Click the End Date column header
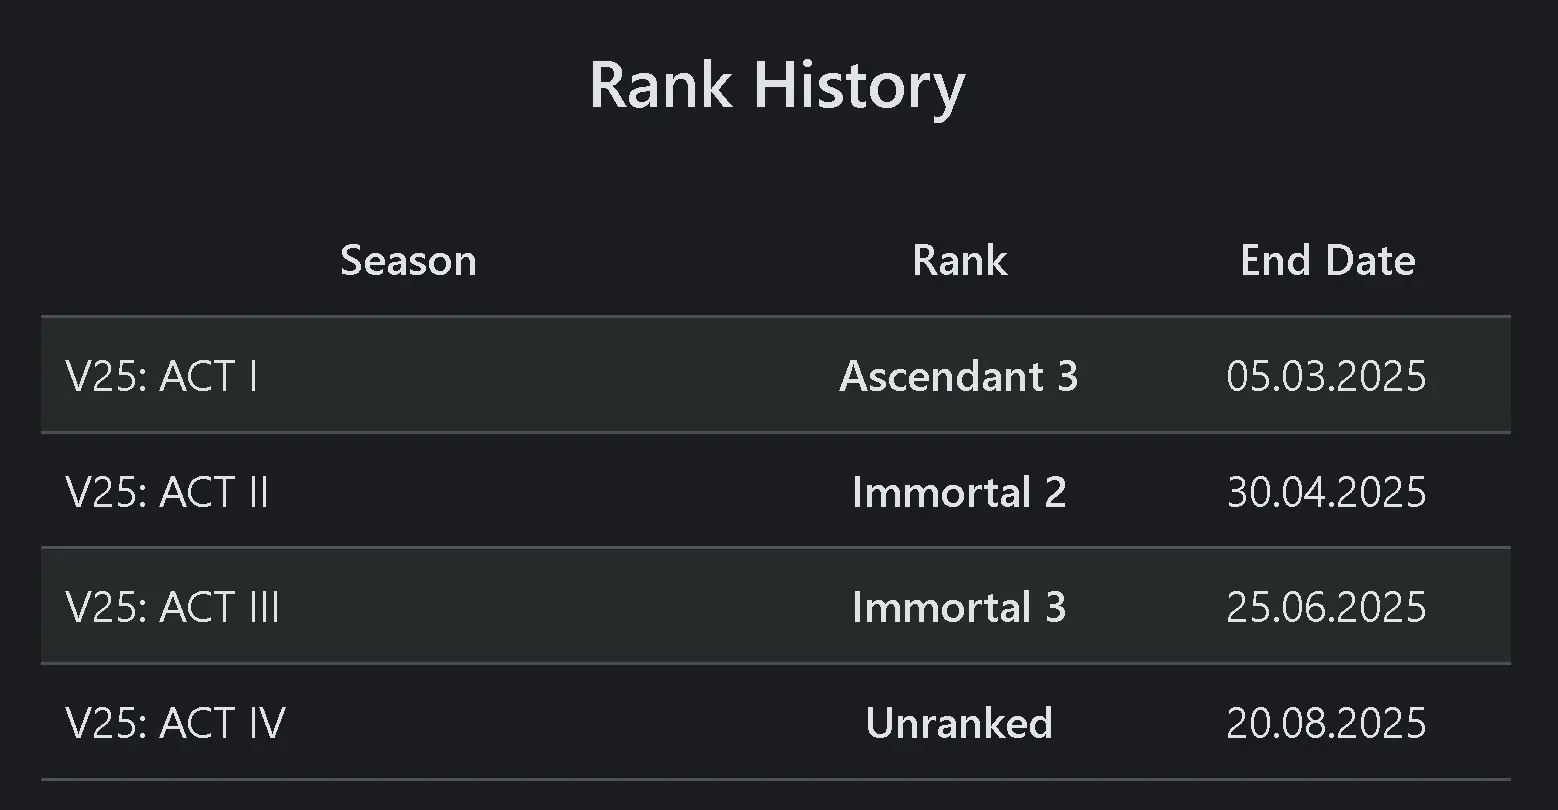Viewport: 1558px width, 810px height. (1327, 261)
